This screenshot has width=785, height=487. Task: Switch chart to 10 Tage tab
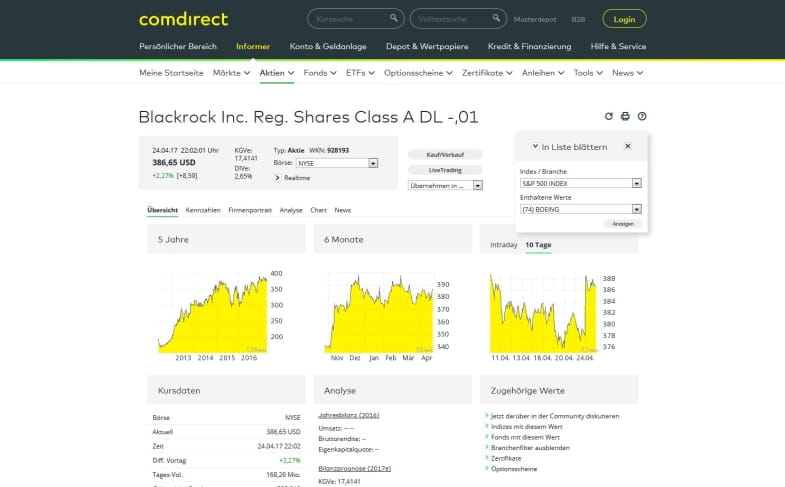[538, 245]
